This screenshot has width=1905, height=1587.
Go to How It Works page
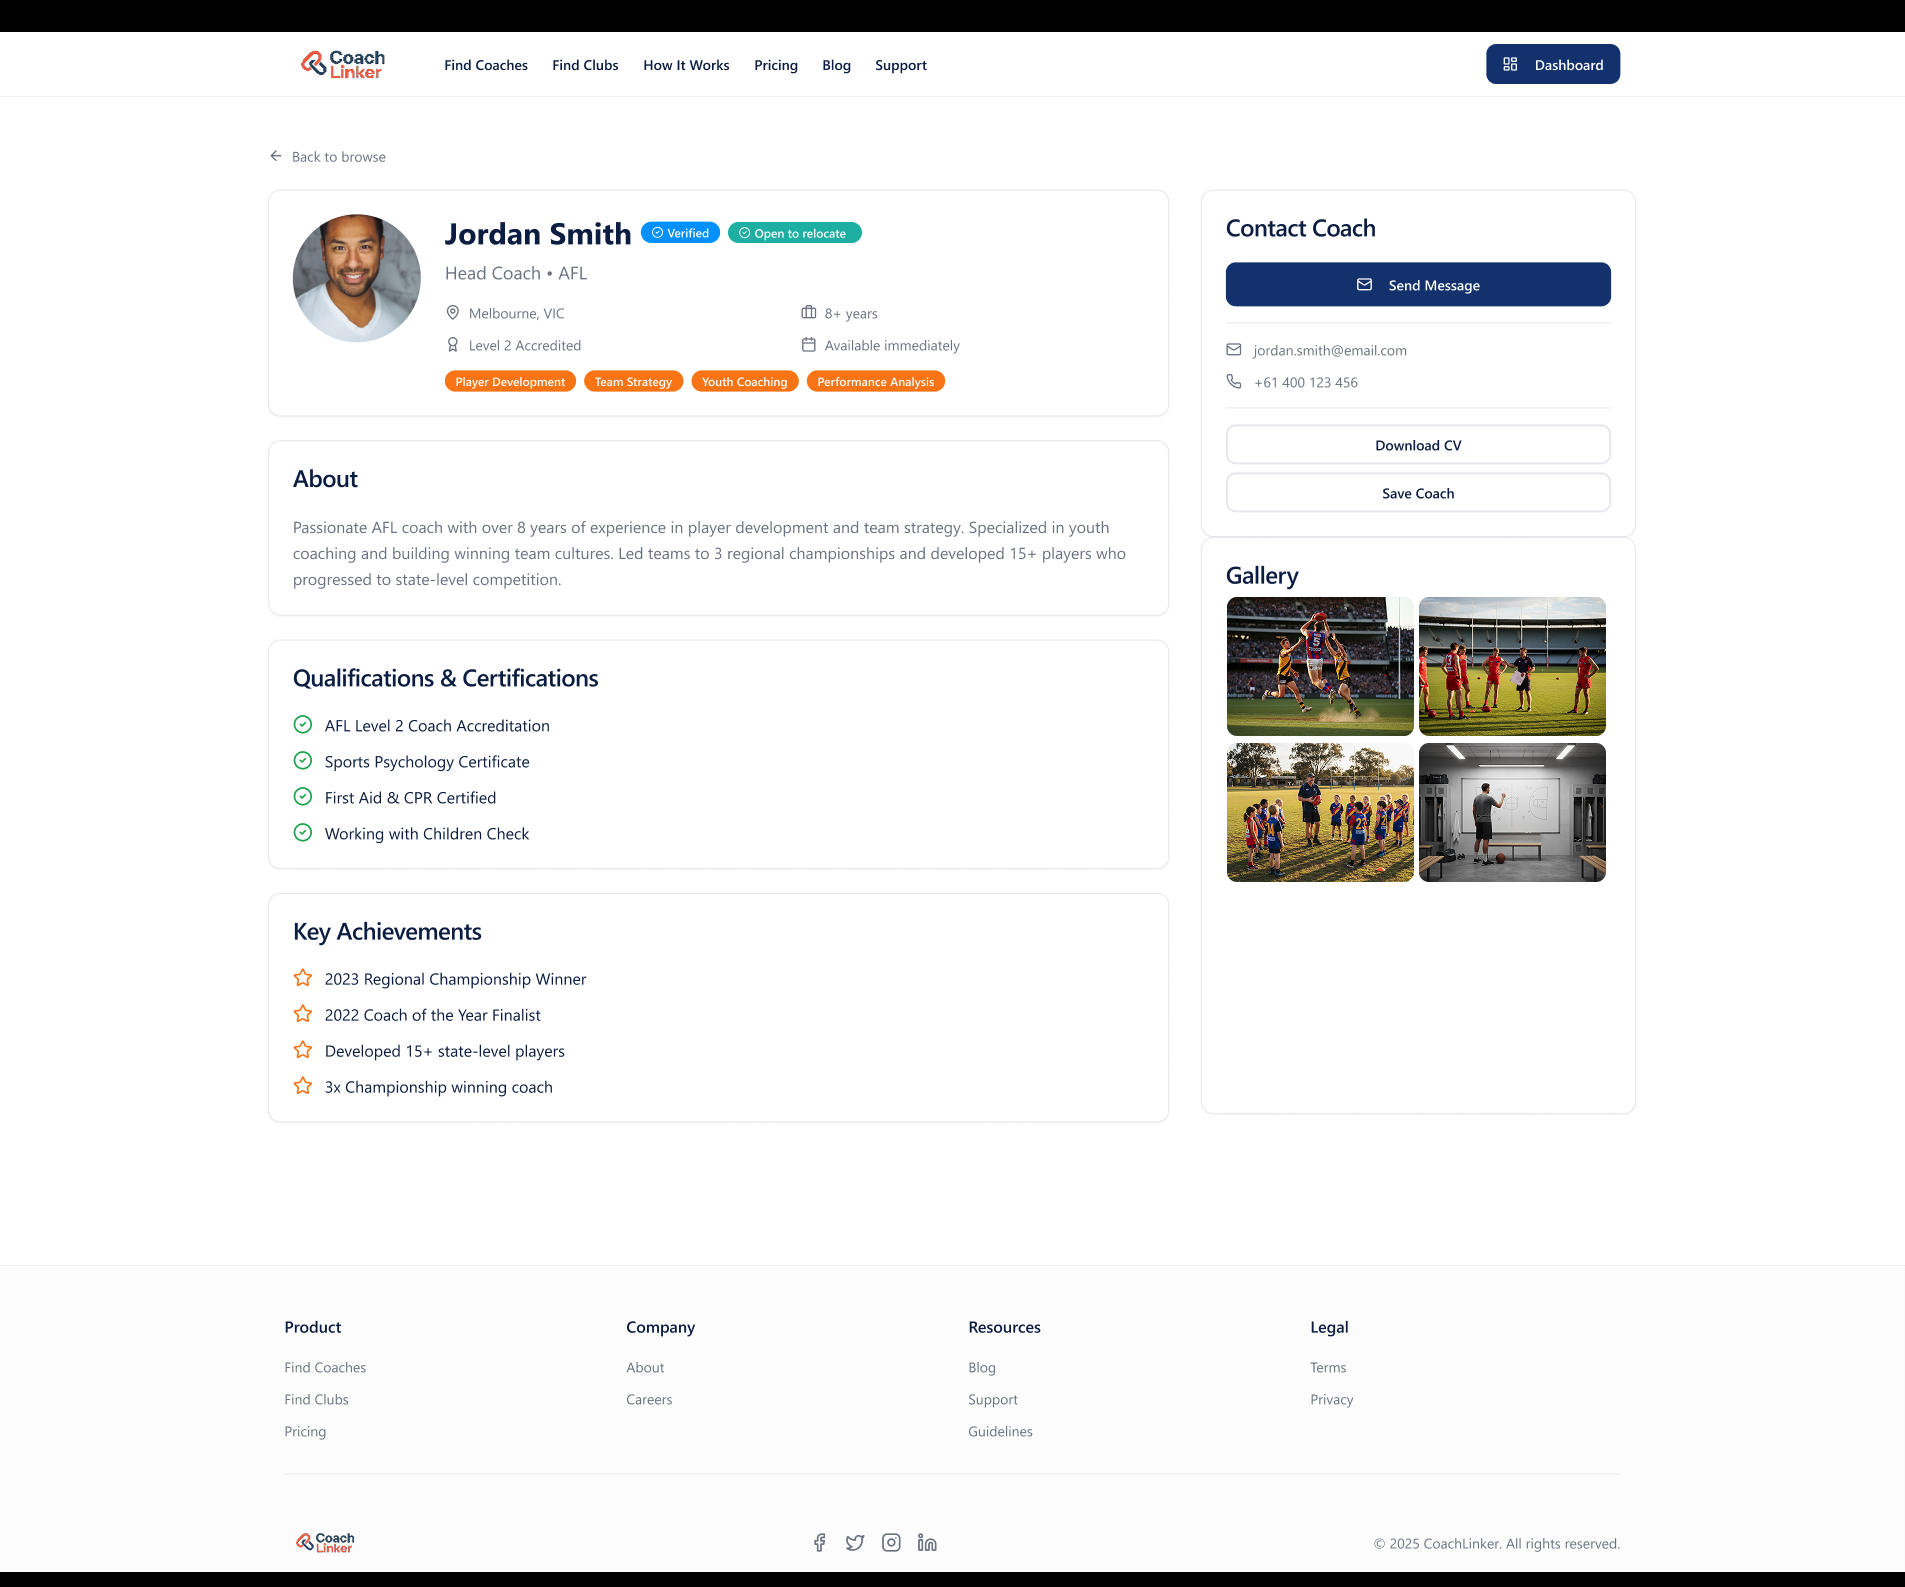pos(686,65)
